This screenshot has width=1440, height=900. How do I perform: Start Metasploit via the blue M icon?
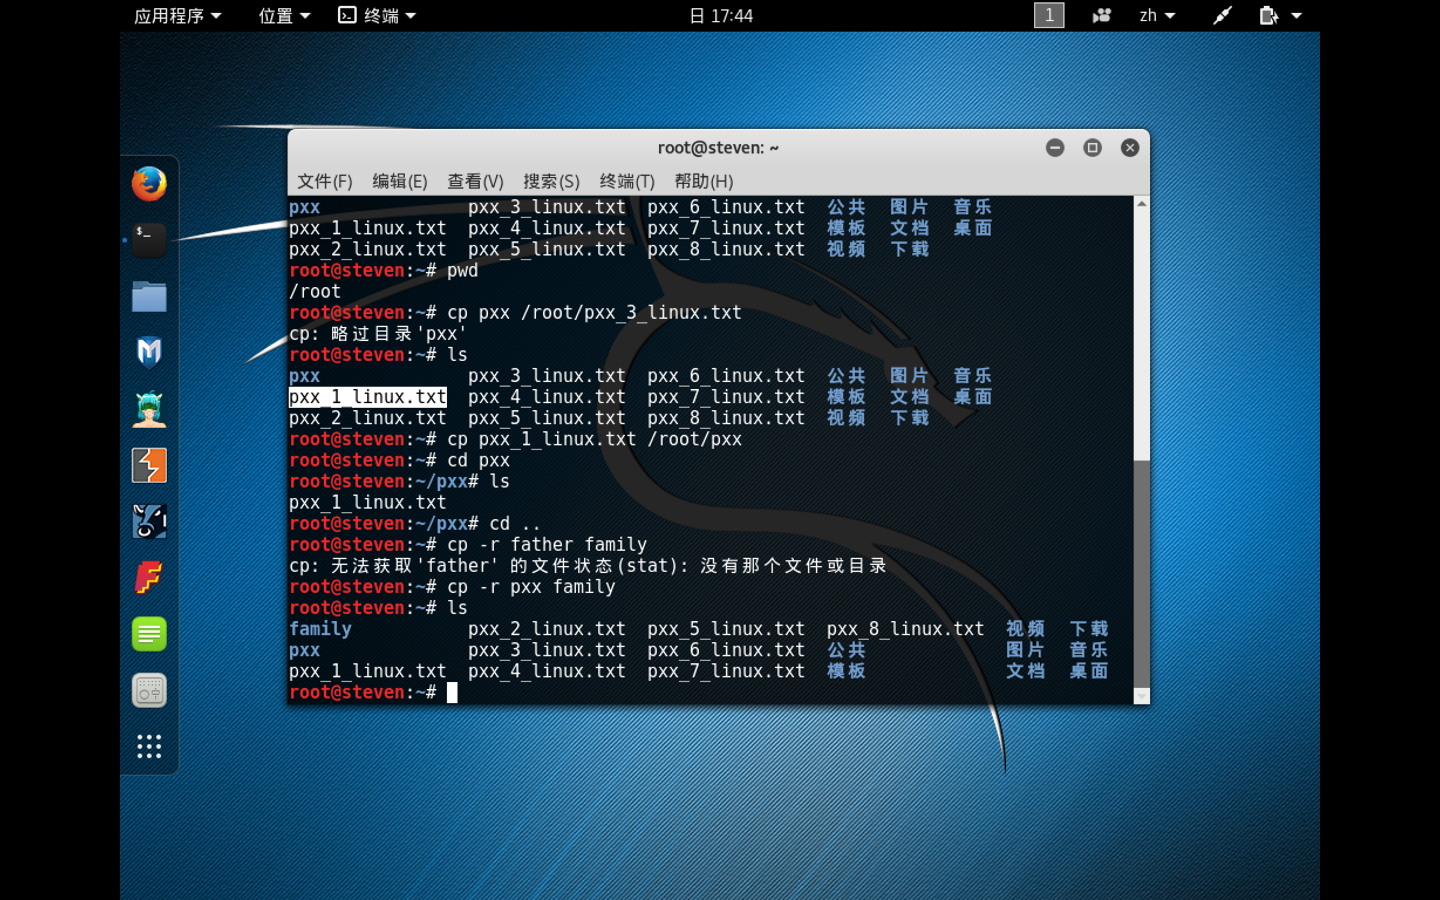pyautogui.click(x=149, y=353)
